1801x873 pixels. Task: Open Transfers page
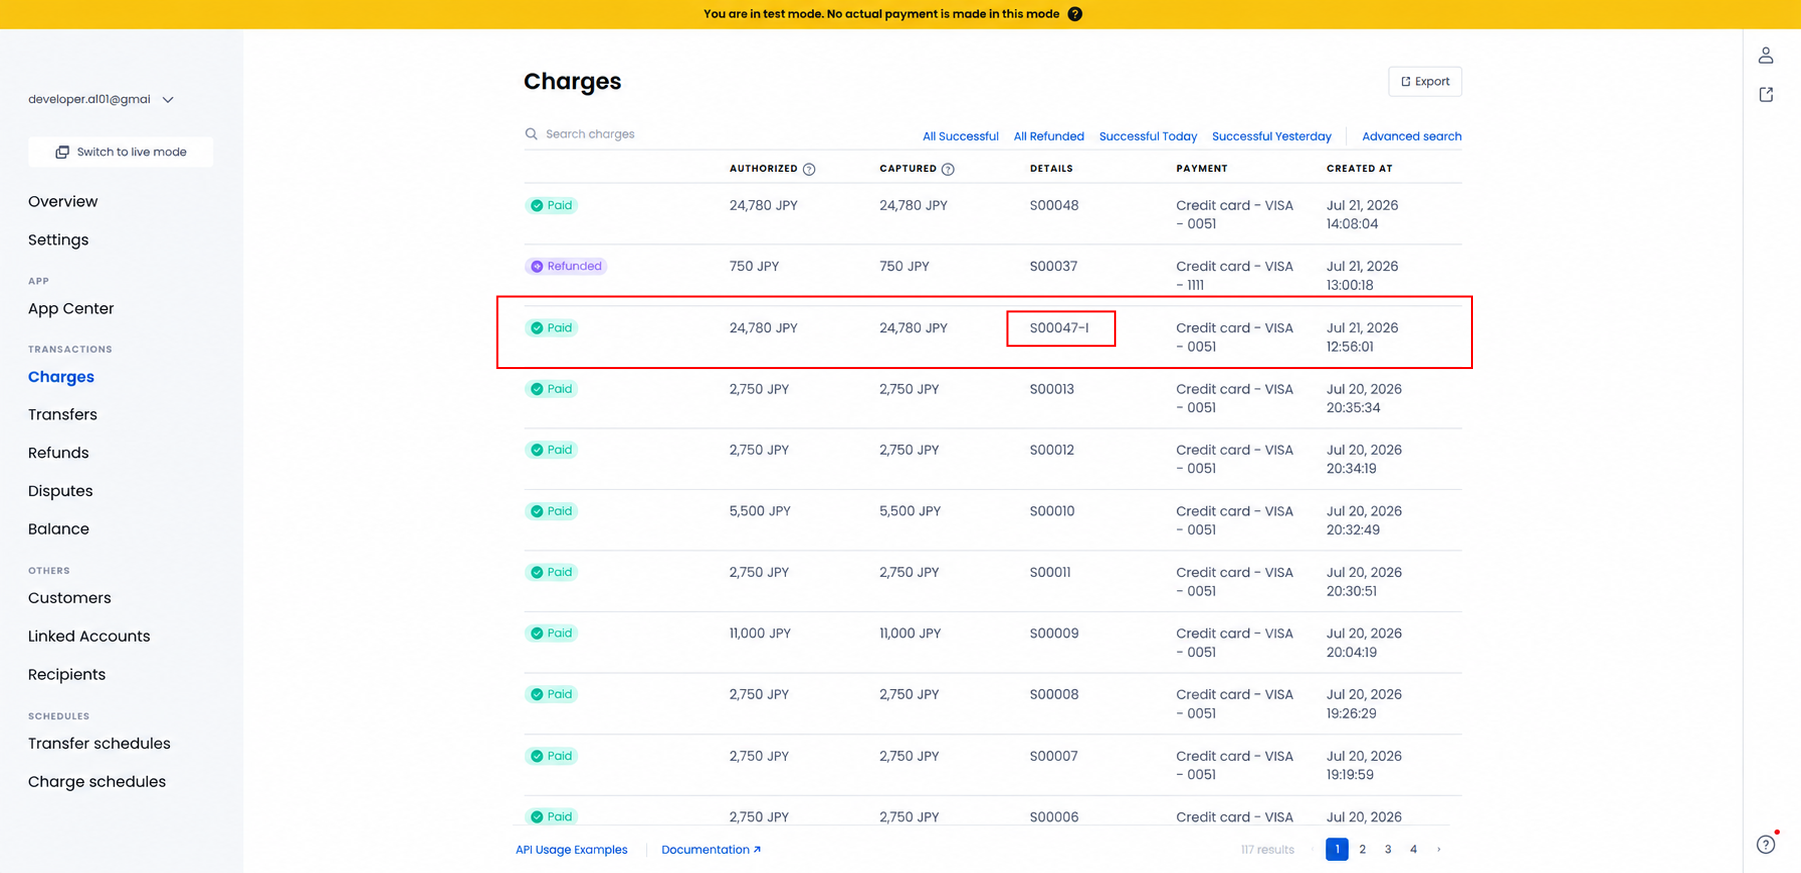pos(62,414)
